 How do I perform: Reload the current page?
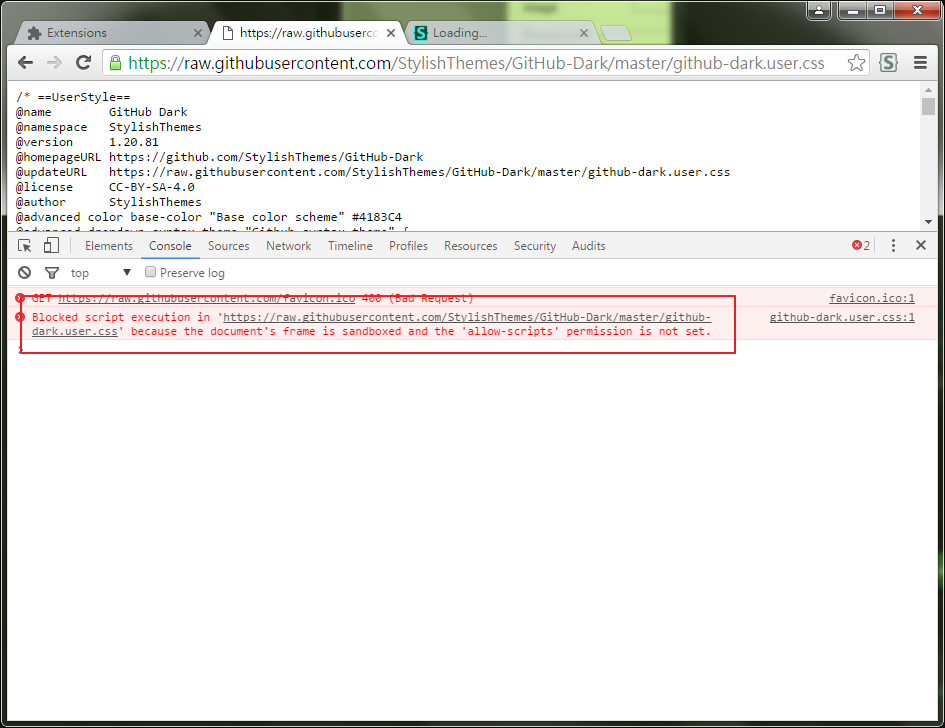[x=83, y=63]
